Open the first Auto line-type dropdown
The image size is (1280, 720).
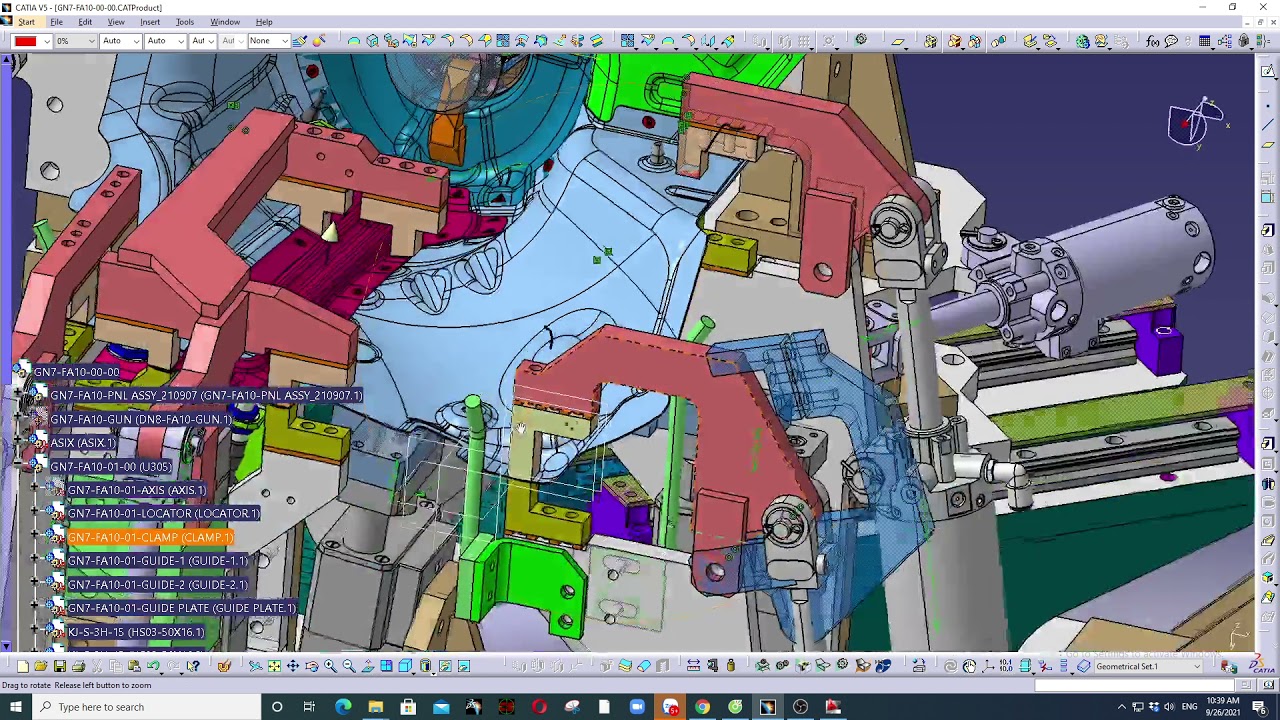click(x=136, y=41)
